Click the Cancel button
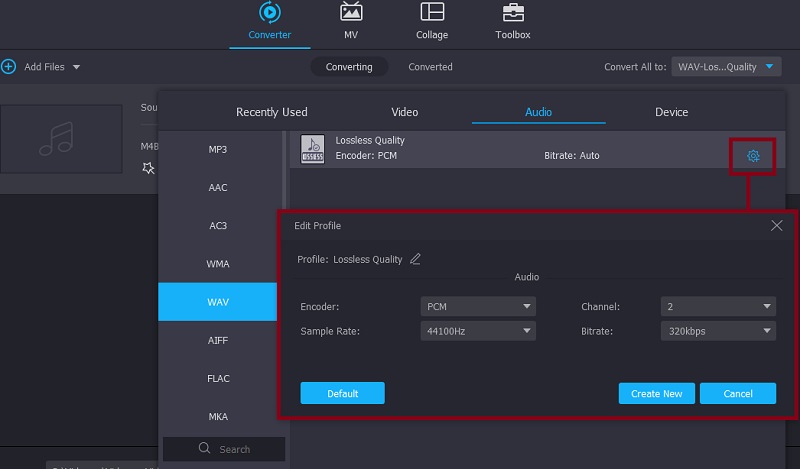 (738, 393)
